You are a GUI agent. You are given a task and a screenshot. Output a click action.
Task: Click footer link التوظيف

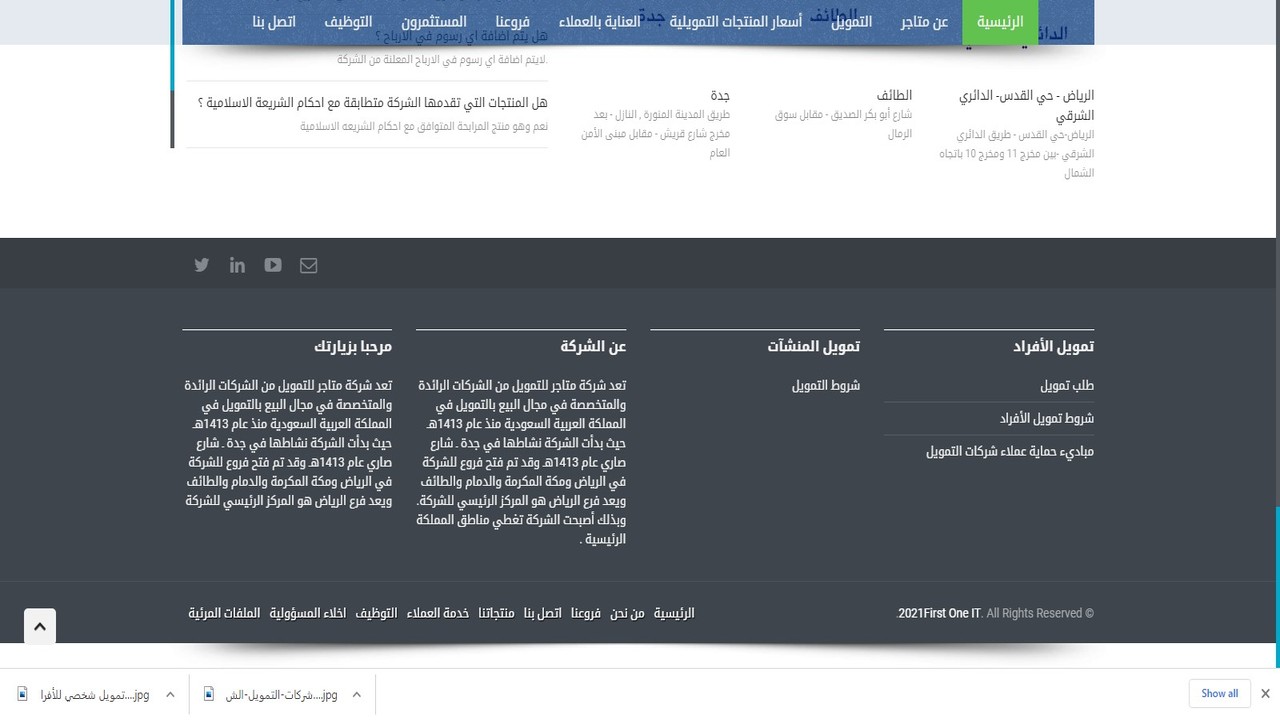(376, 613)
